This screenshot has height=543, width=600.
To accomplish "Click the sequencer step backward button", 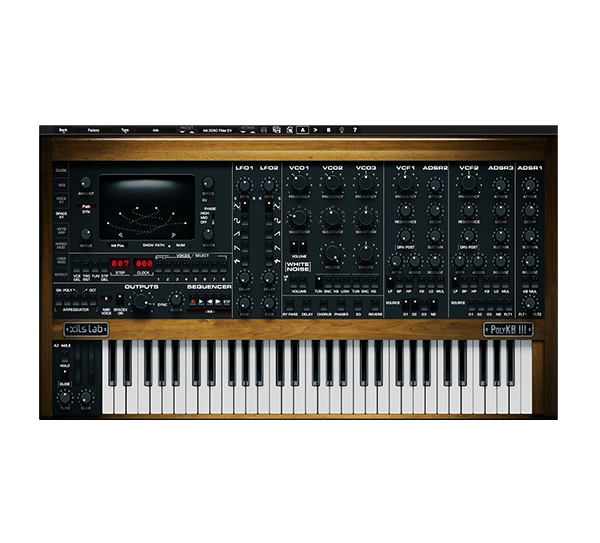I will pos(210,302).
